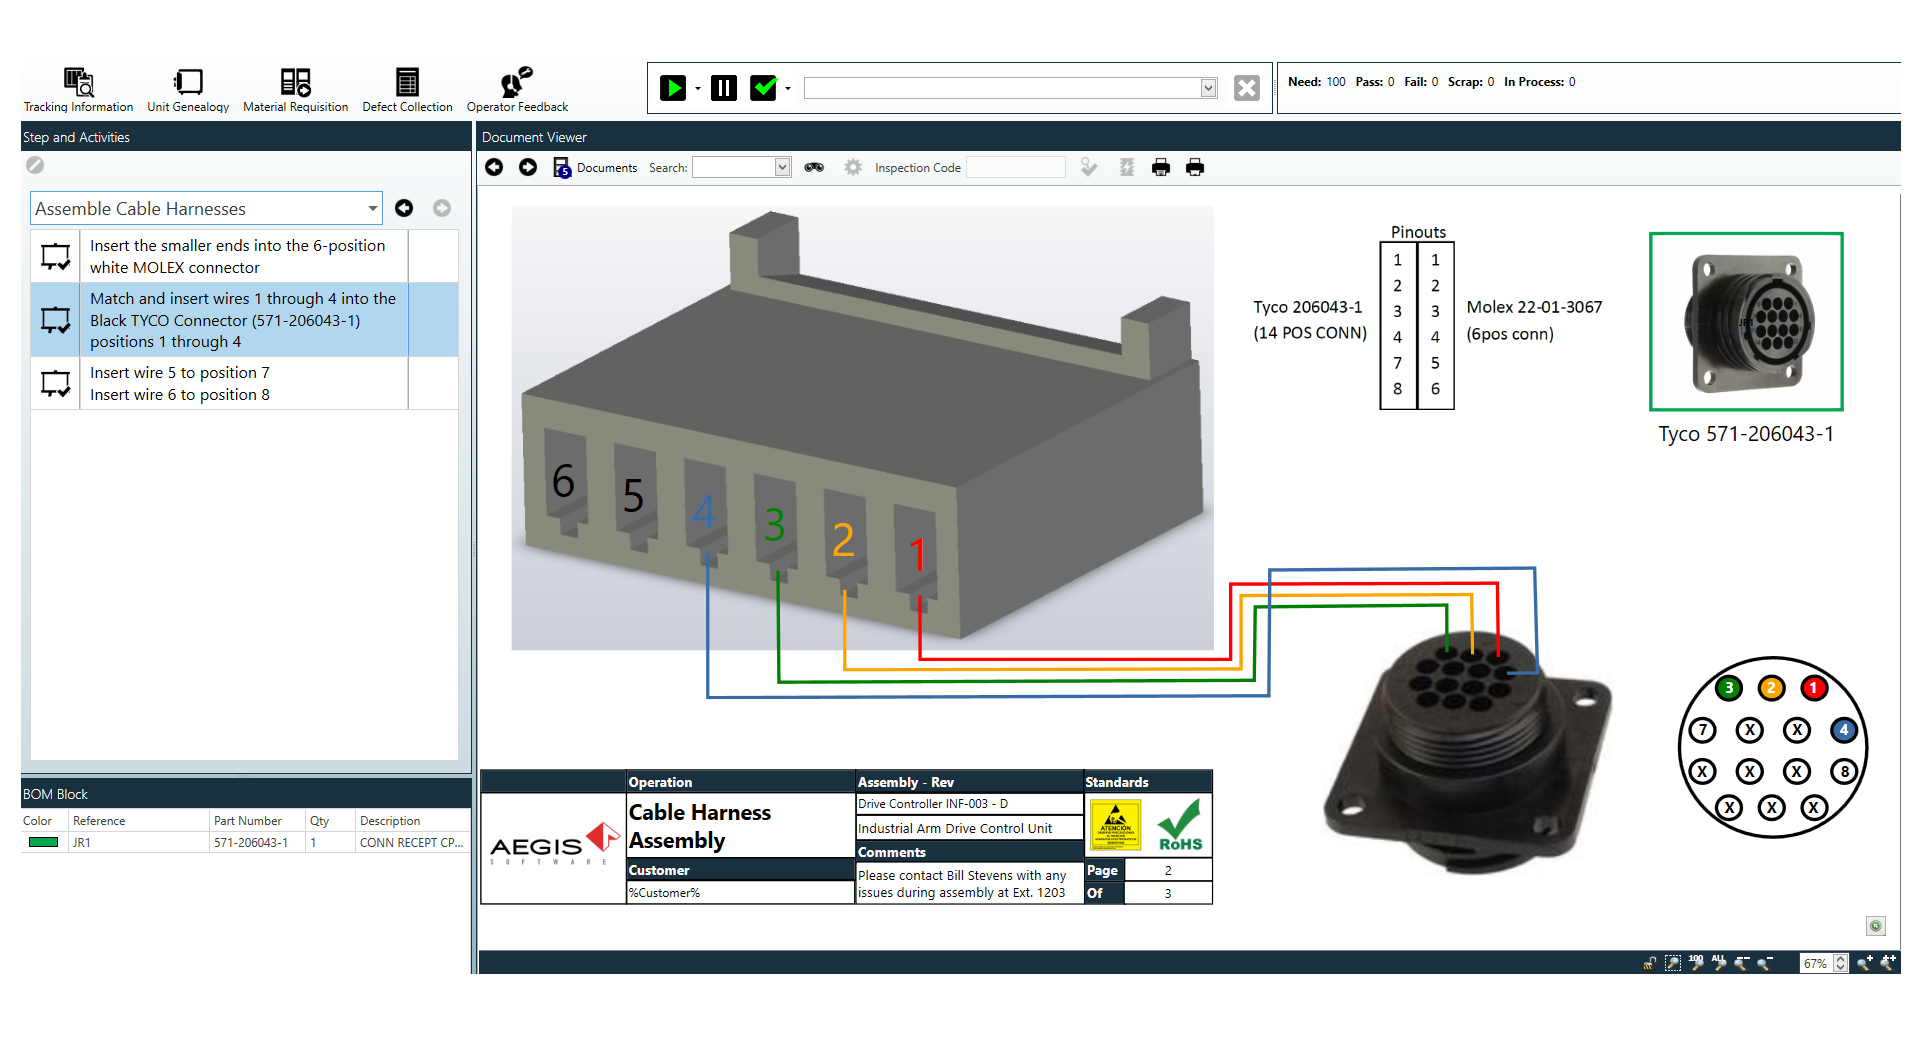
Task: Click the inspection checkmark icon
Action: [x=1089, y=167]
